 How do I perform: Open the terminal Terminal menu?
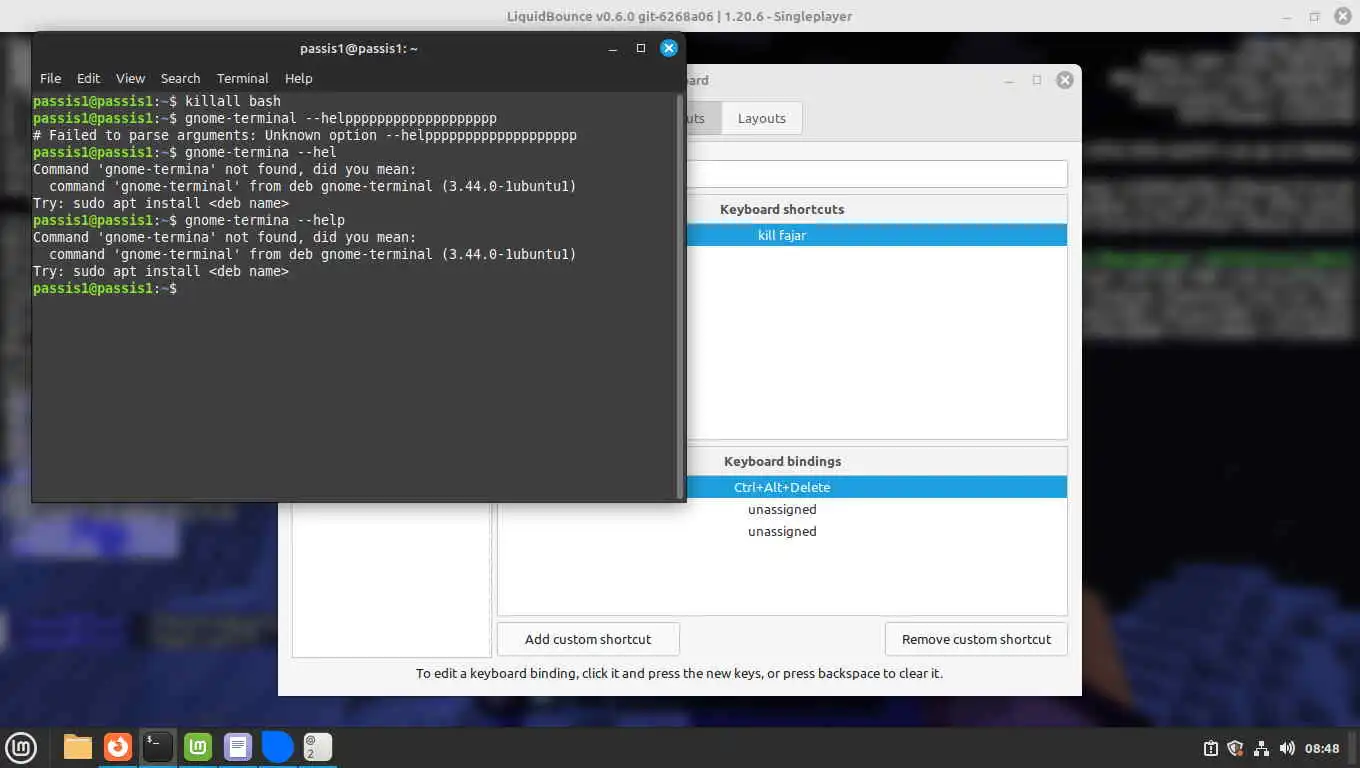coord(243,78)
